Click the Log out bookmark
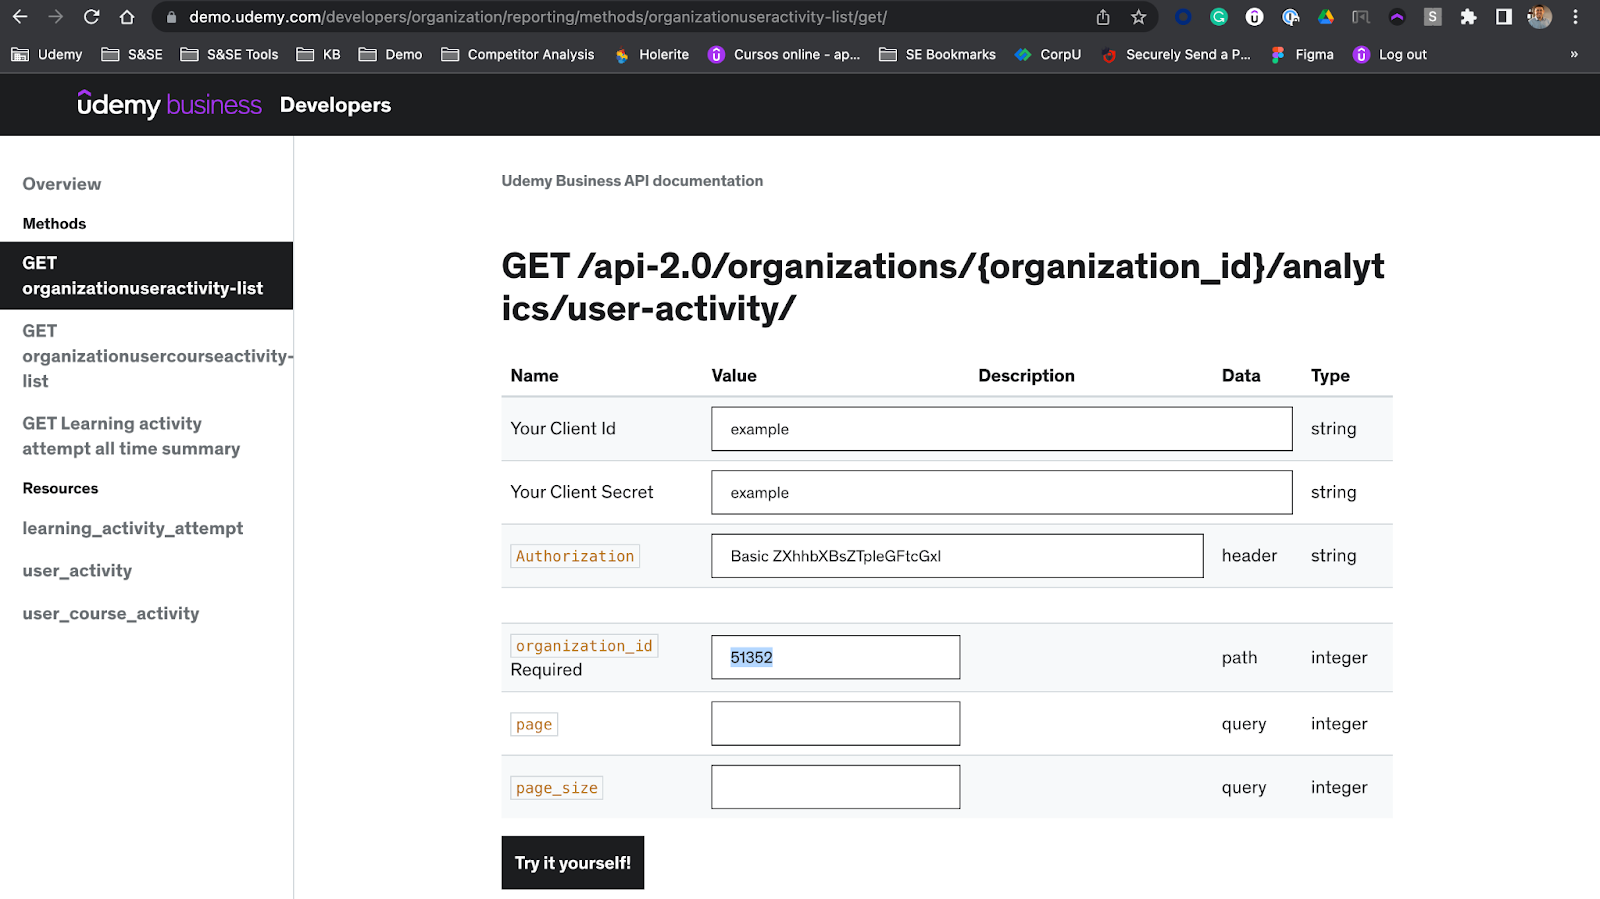The width and height of the screenshot is (1600, 899). (x=1390, y=55)
